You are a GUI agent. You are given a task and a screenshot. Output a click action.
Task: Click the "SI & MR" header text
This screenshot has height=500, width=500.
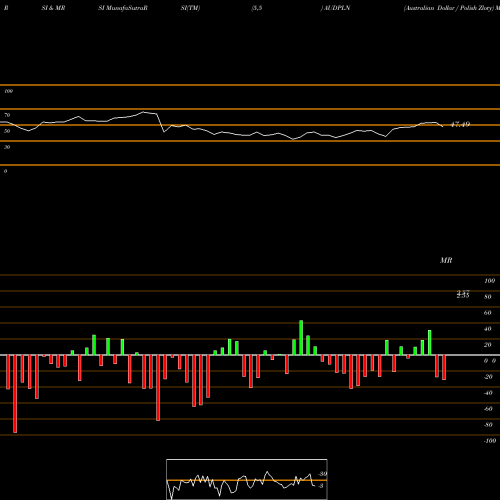(53, 8)
